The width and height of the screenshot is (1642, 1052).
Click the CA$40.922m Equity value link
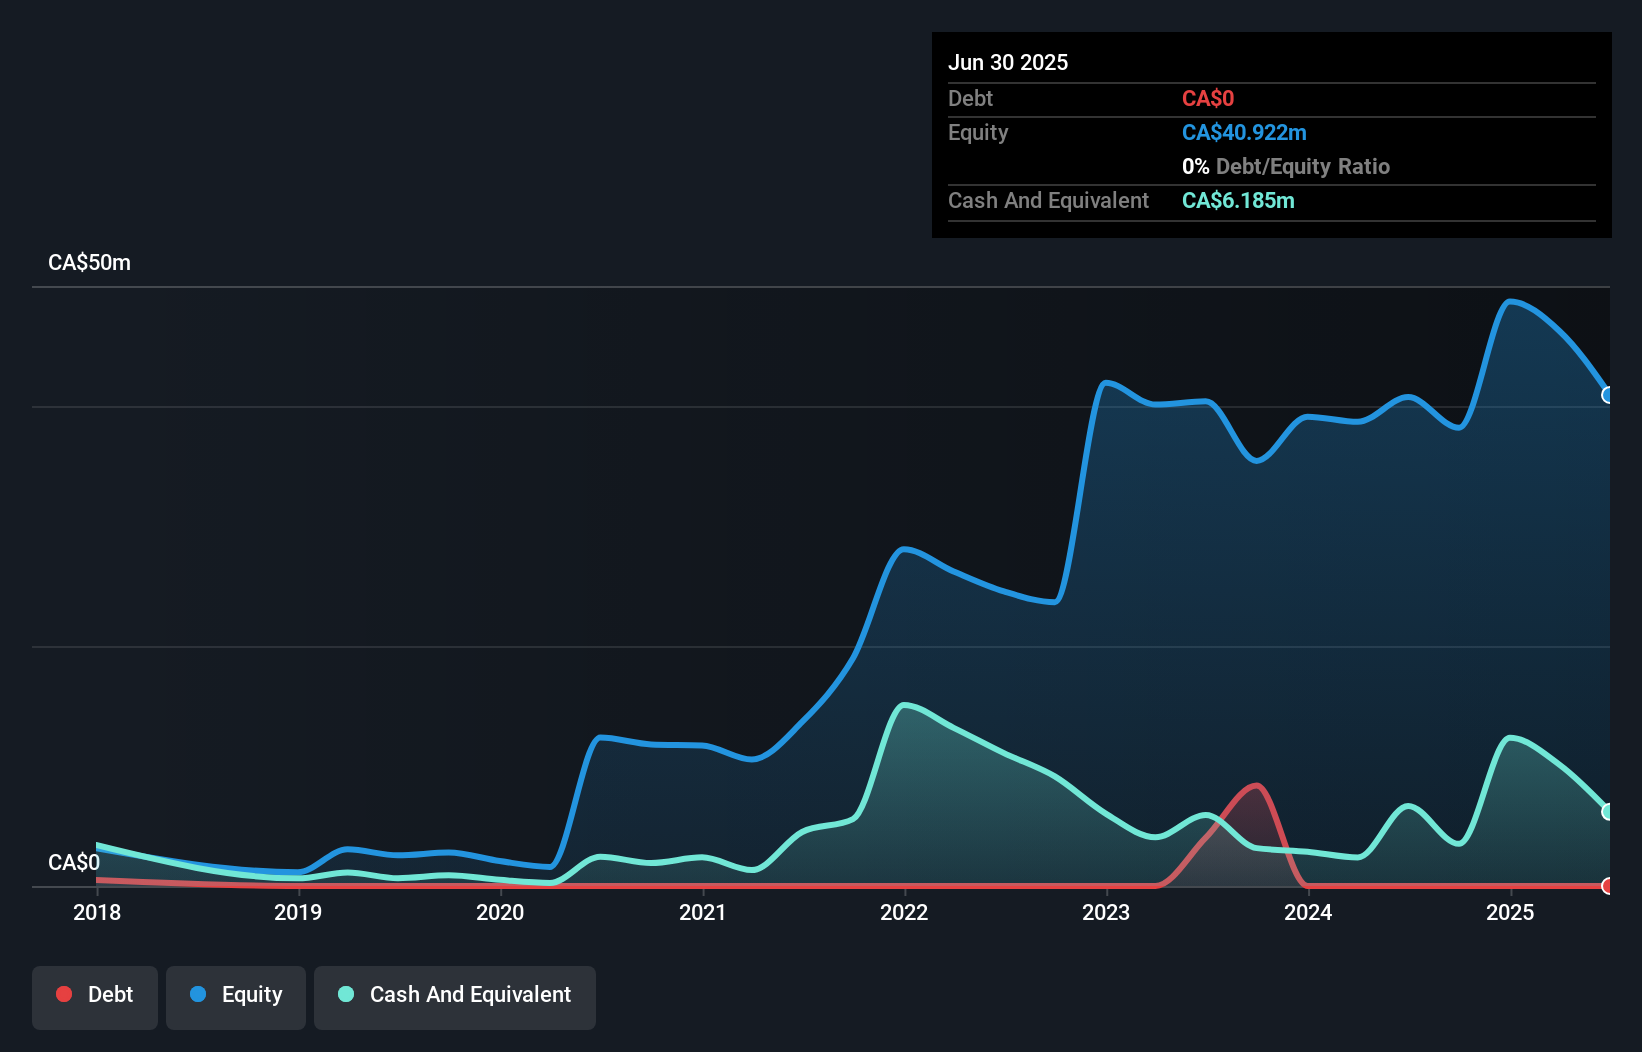[1244, 132]
